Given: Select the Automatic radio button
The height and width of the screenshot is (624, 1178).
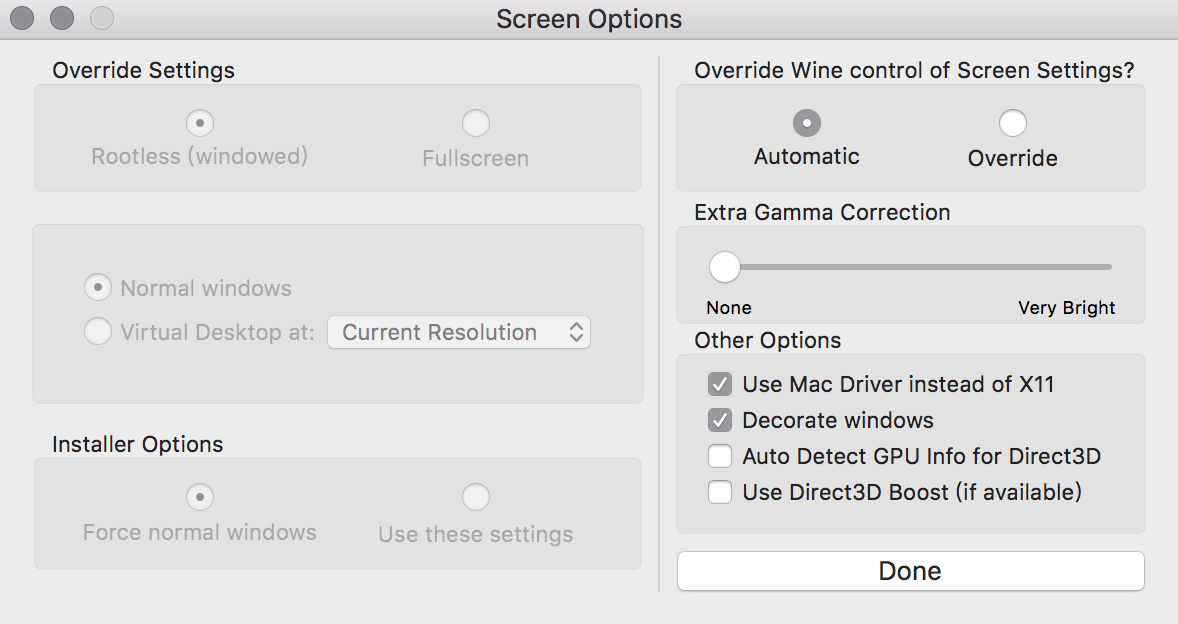Looking at the screenshot, I should click(806, 123).
